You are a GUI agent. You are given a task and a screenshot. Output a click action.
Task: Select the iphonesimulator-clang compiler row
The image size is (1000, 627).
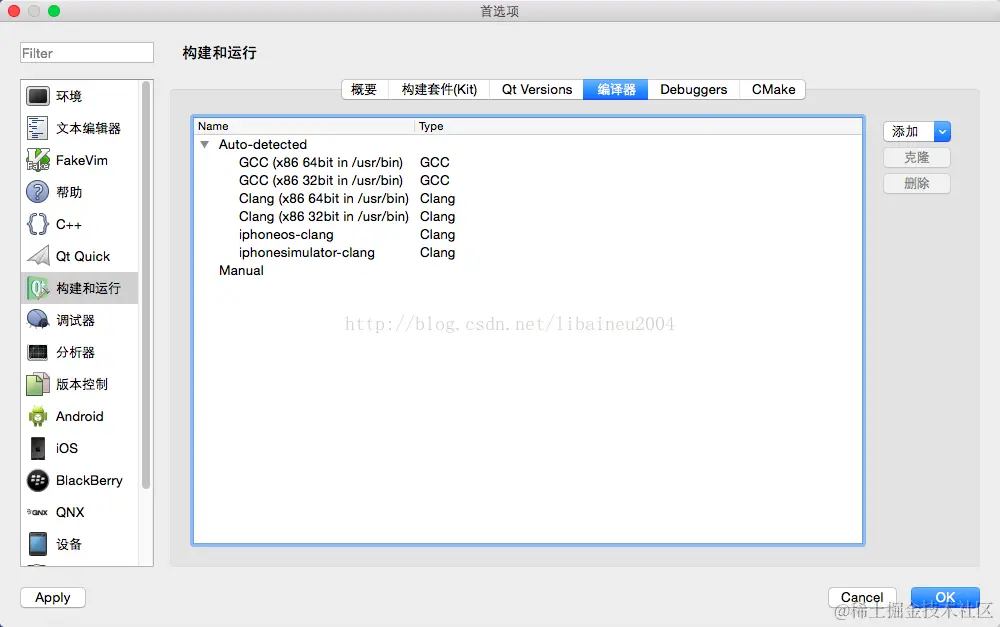tap(528, 253)
